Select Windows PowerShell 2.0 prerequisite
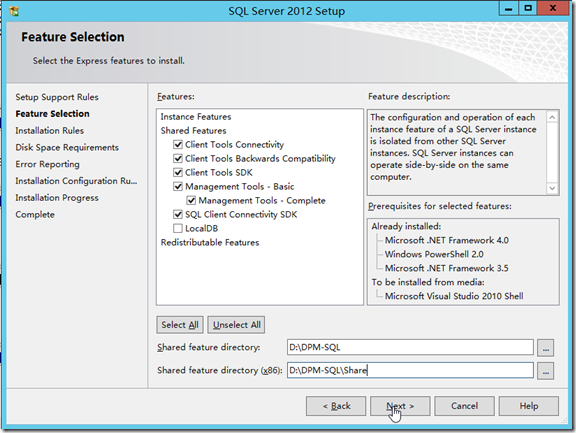The width and height of the screenshot is (576, 433). coord(434,255)
